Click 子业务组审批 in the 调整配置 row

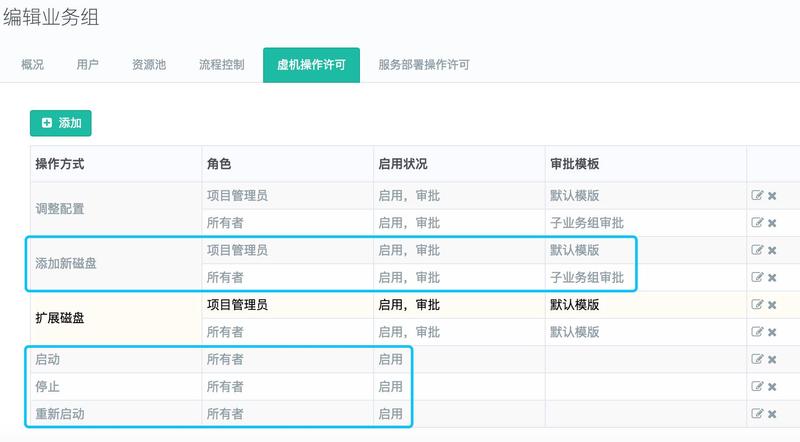(587, 223)
